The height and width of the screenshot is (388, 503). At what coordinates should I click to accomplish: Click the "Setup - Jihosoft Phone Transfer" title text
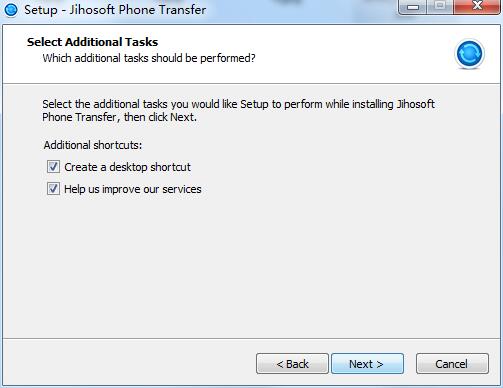[x=115, y=10]
